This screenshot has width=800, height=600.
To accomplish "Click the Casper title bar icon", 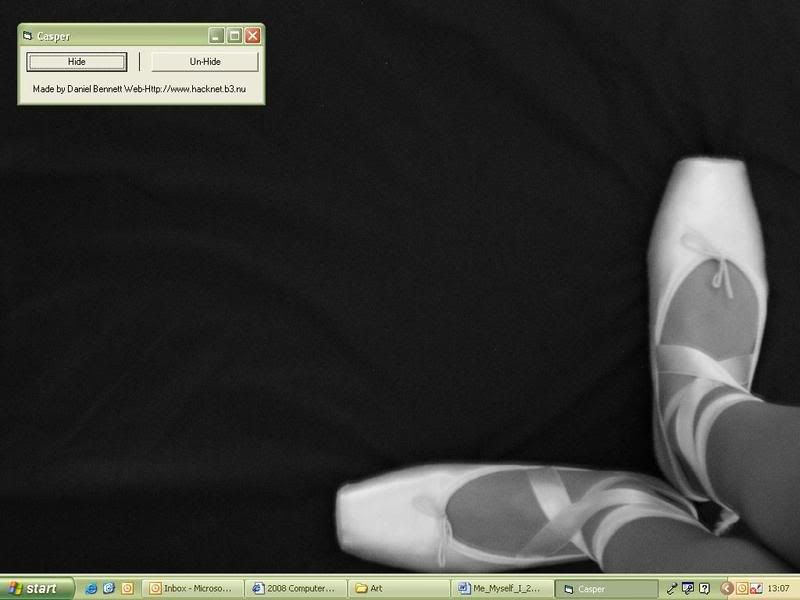I will pos(27,36).
